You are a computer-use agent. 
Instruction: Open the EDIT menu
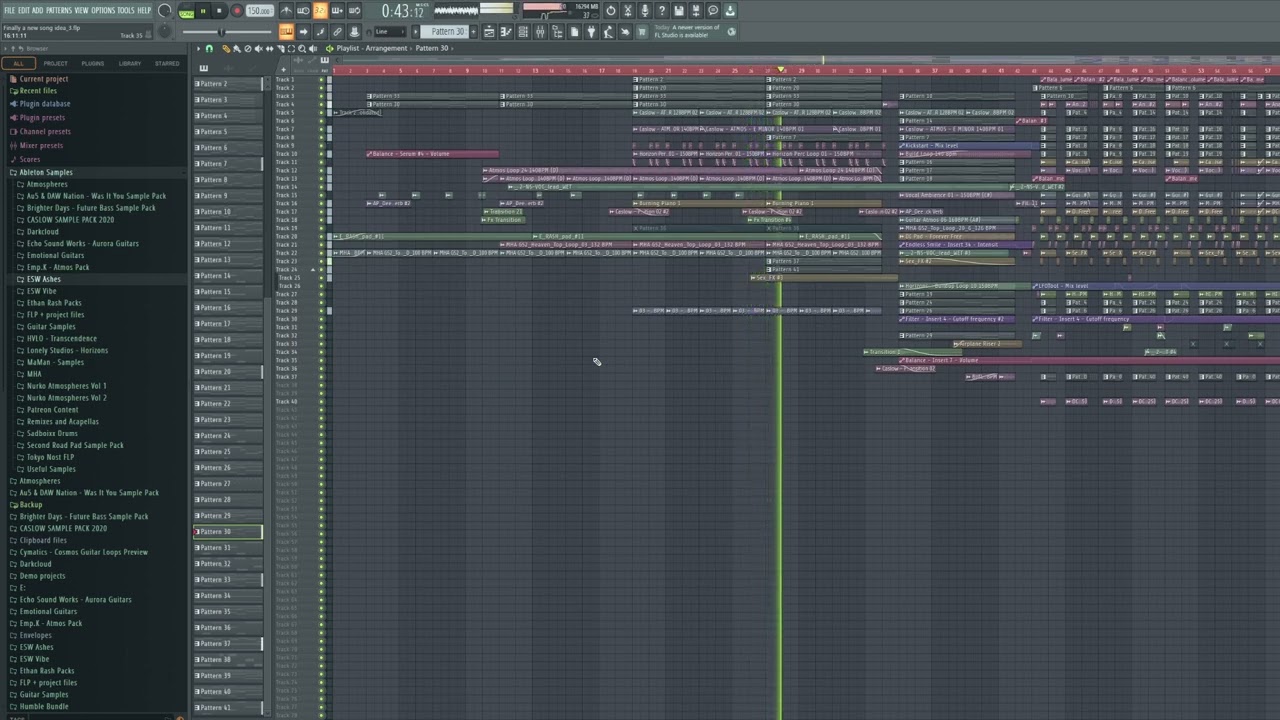[23, 10]
